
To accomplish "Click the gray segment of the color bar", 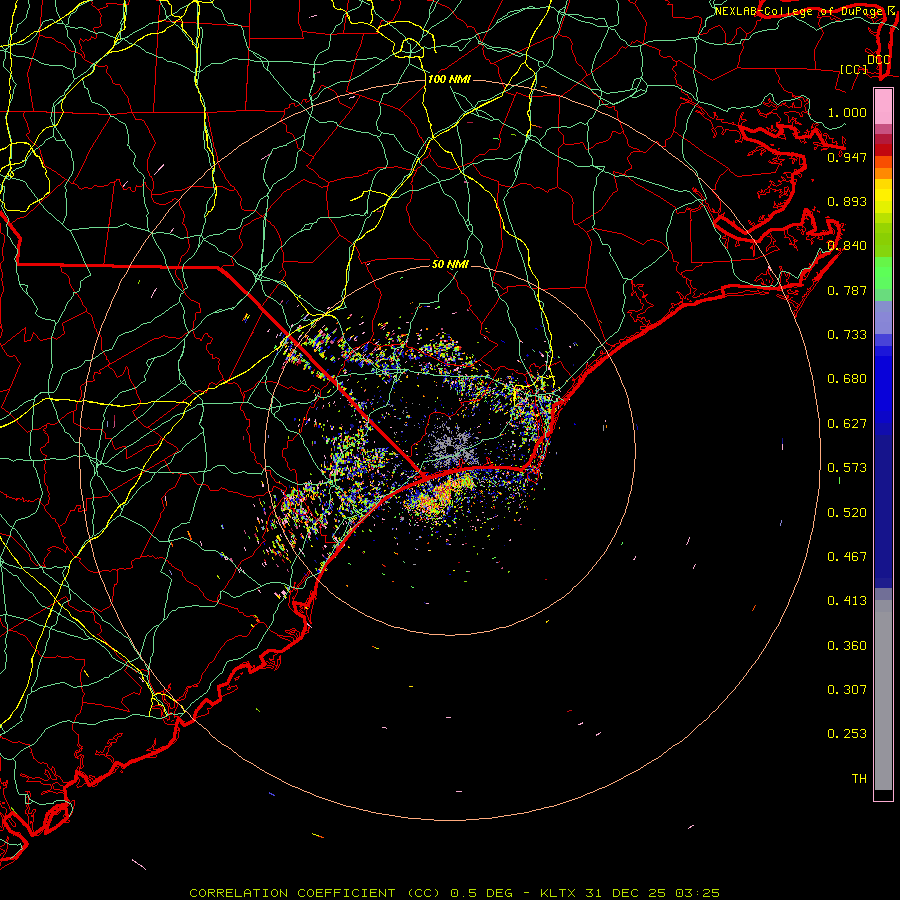I will (x=883, y=695).
